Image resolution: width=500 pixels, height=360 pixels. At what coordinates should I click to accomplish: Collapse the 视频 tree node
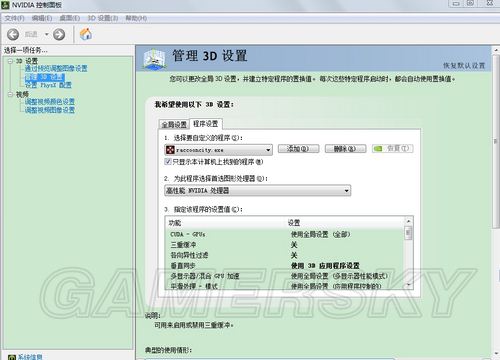tap(10, 94)
